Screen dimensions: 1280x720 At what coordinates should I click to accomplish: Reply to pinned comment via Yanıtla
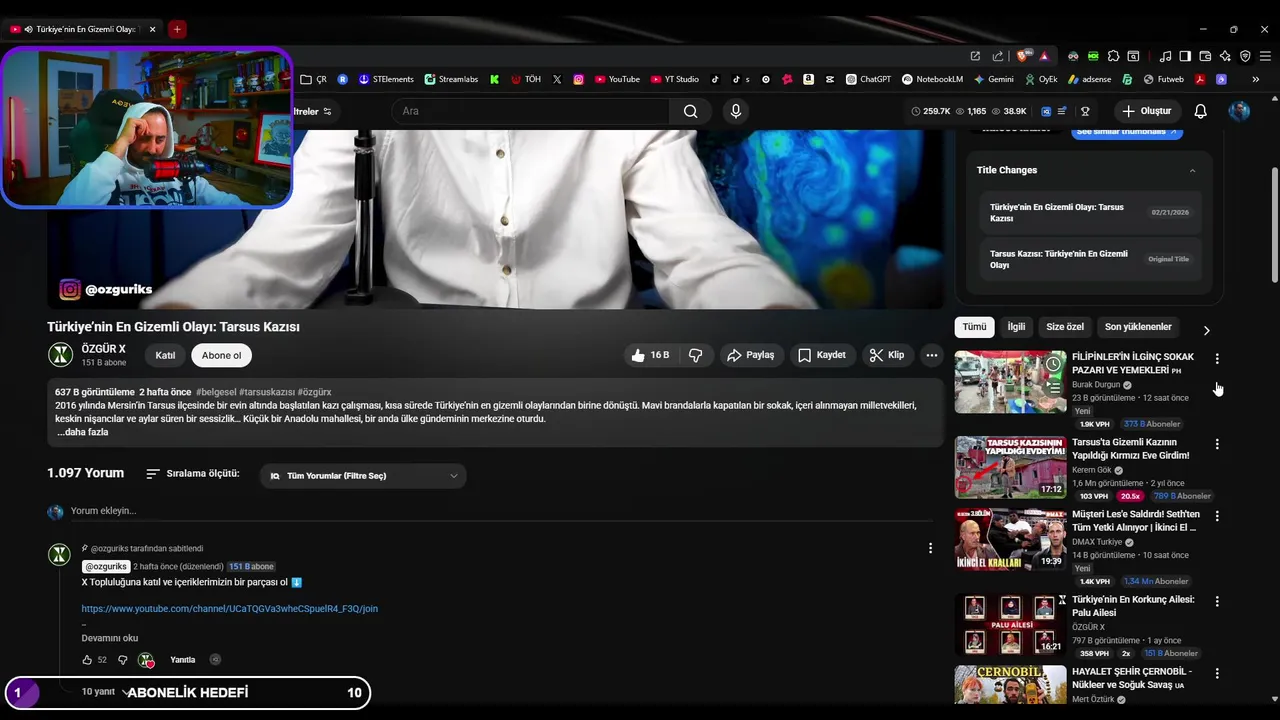(183, 660)
